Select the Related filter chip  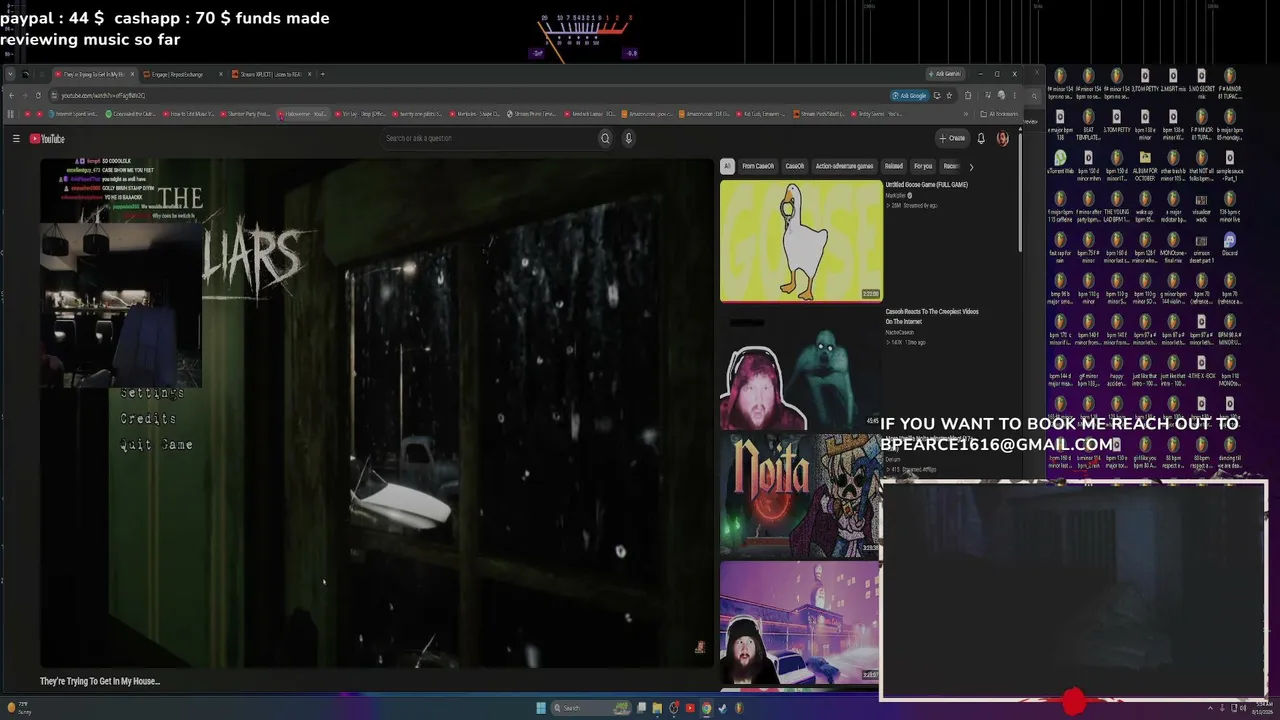tap(894, 166)
